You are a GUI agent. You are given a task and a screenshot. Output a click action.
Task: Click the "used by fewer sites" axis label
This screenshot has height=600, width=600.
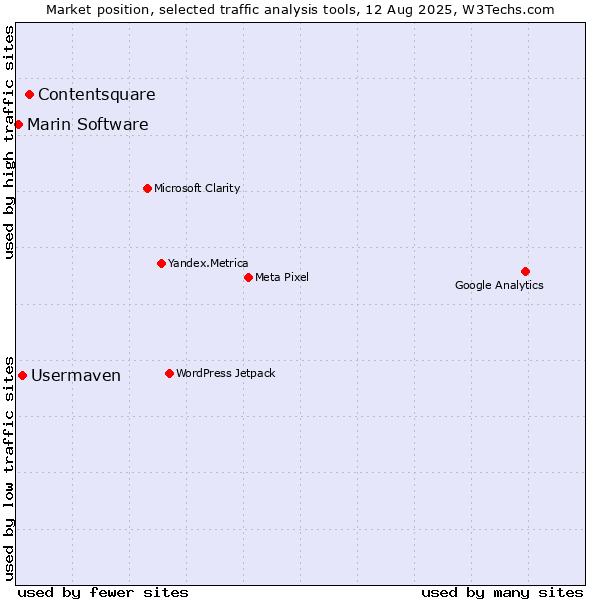[103, 593]
